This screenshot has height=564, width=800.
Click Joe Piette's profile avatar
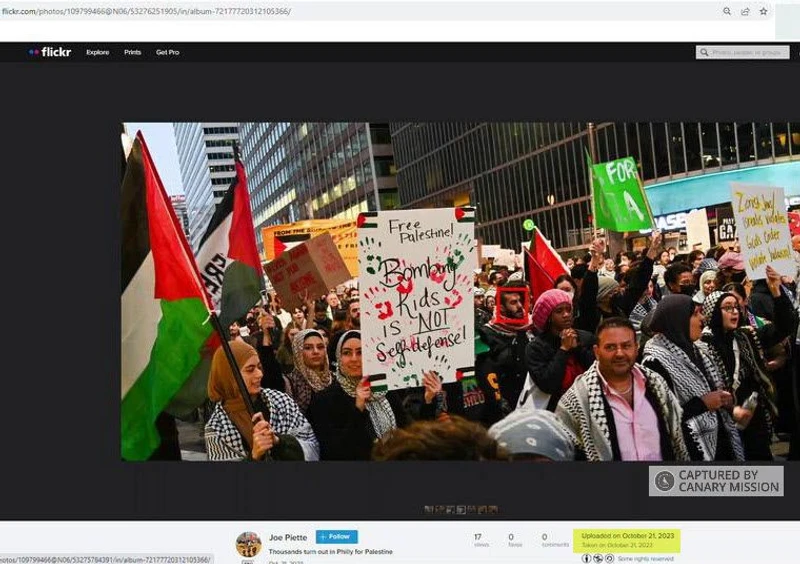pos(248,544)
